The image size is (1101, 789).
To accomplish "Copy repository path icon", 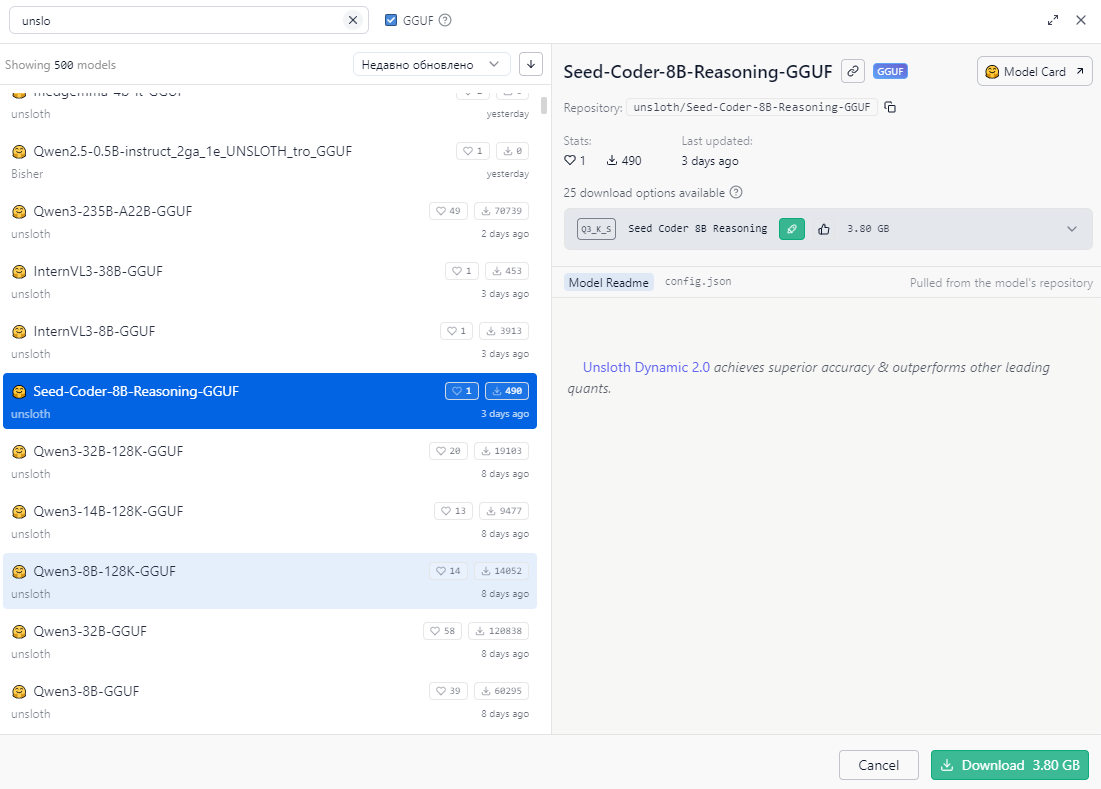I will [x=890, y=107].
